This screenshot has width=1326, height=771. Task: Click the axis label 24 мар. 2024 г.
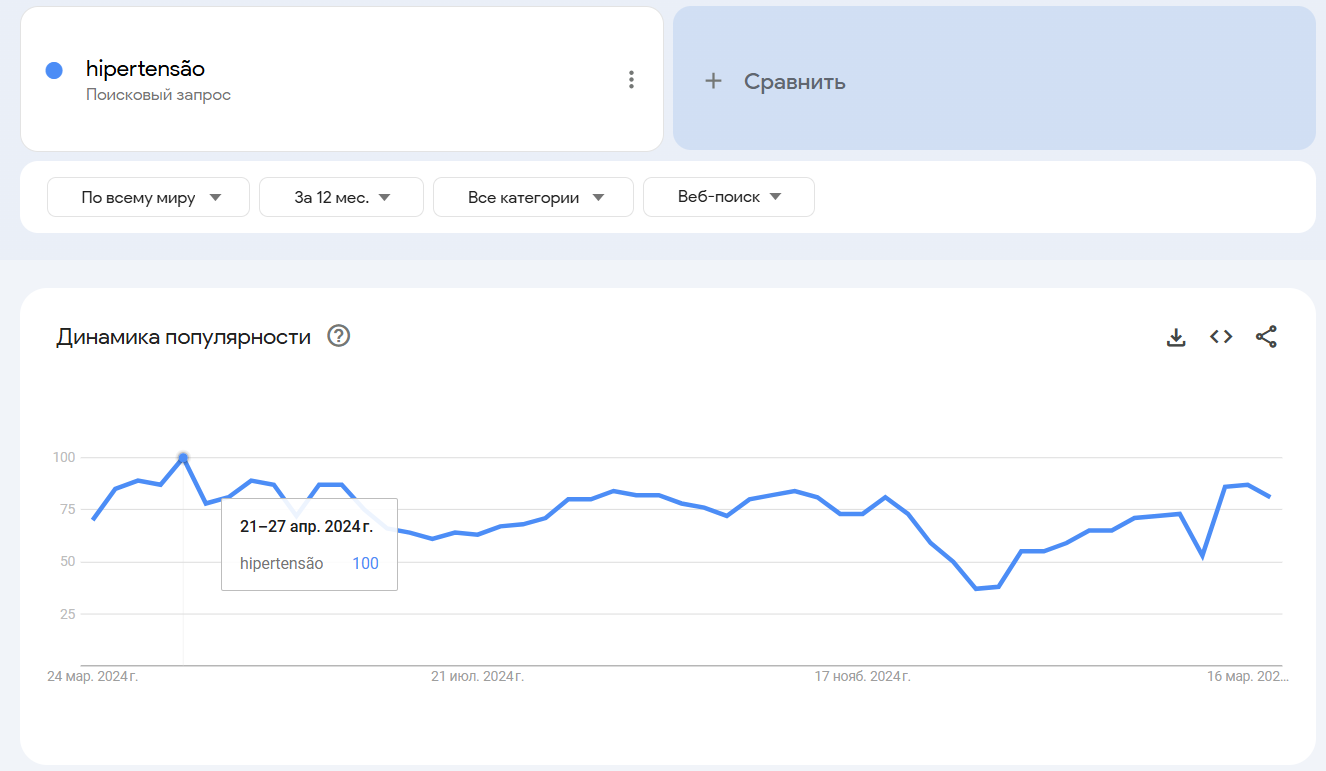click(93, 677)
